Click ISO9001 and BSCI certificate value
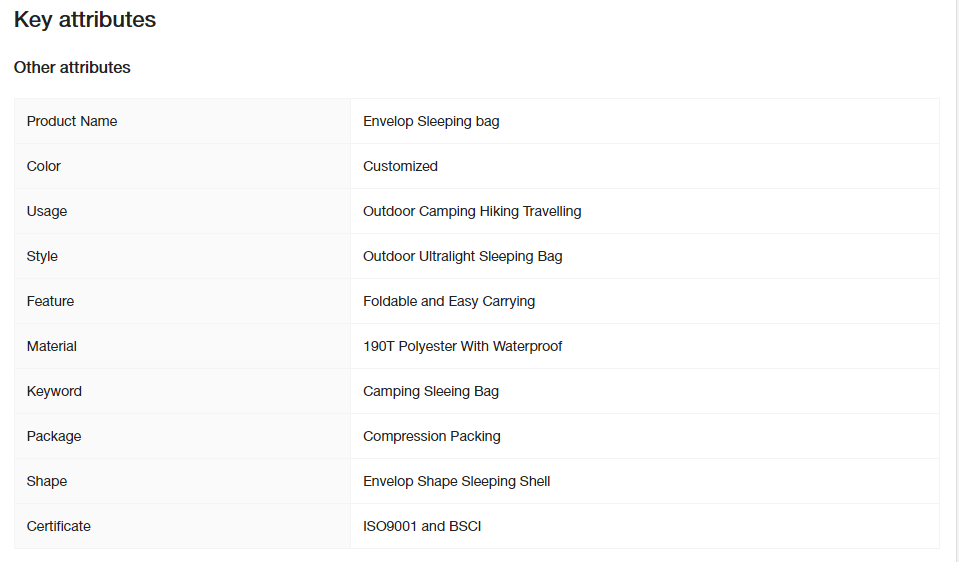 click(x=422, y=527)
